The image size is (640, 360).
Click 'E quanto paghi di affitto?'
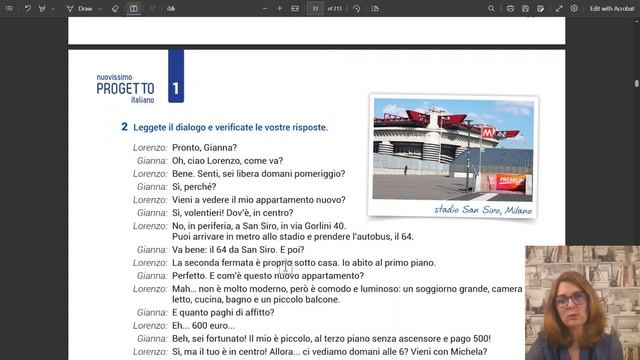click(x=223, y=313)
